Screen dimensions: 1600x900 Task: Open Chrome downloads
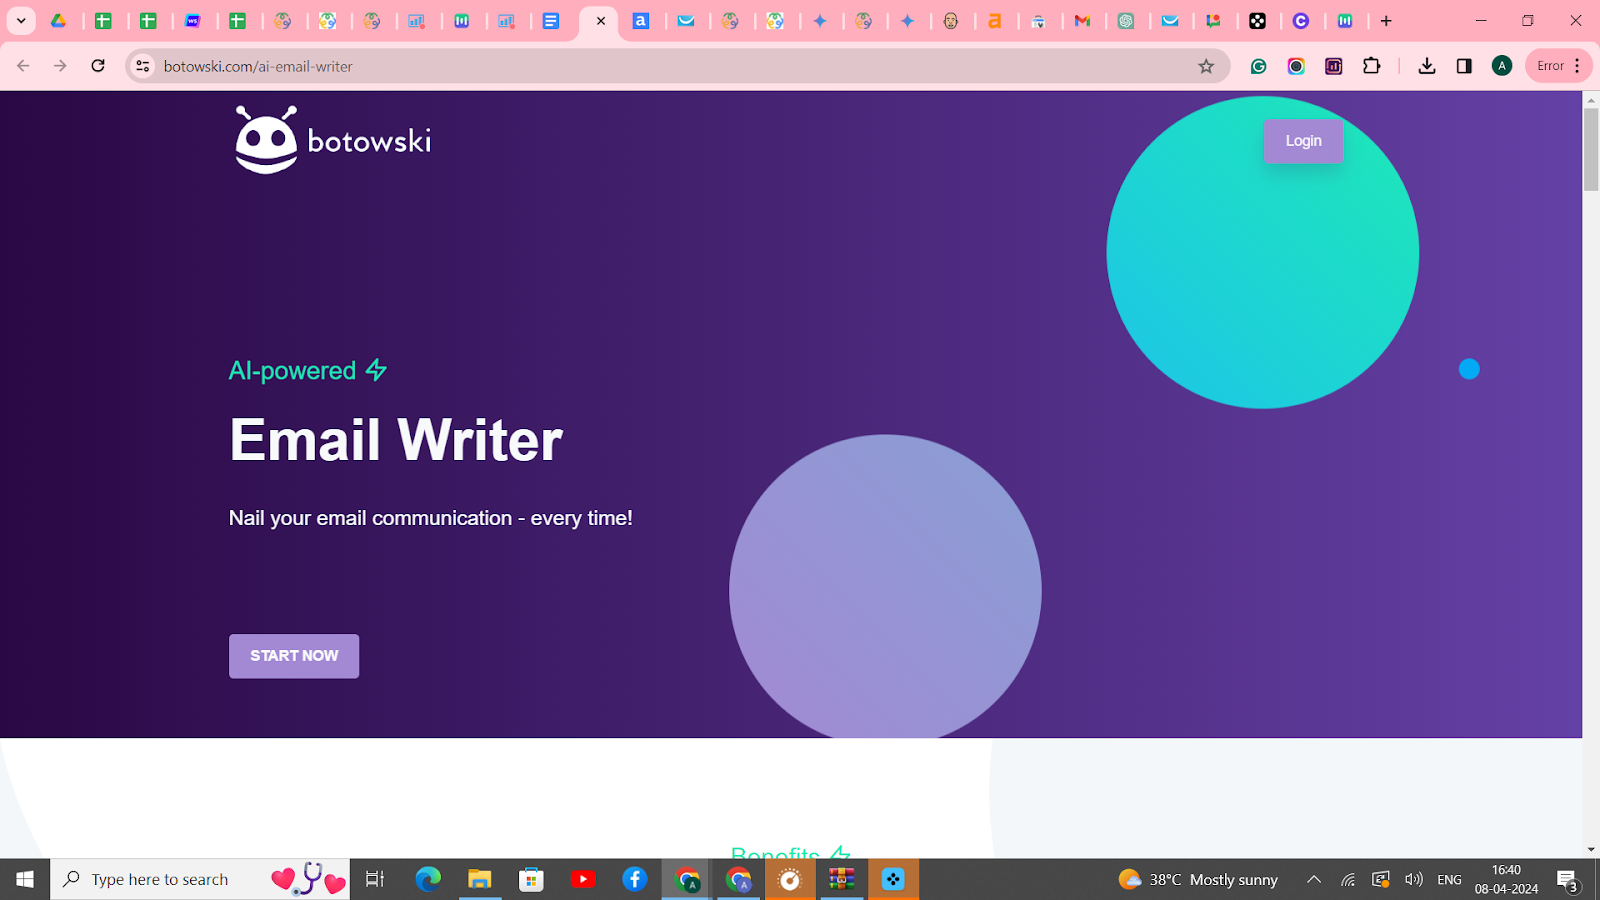point(1427,66)
